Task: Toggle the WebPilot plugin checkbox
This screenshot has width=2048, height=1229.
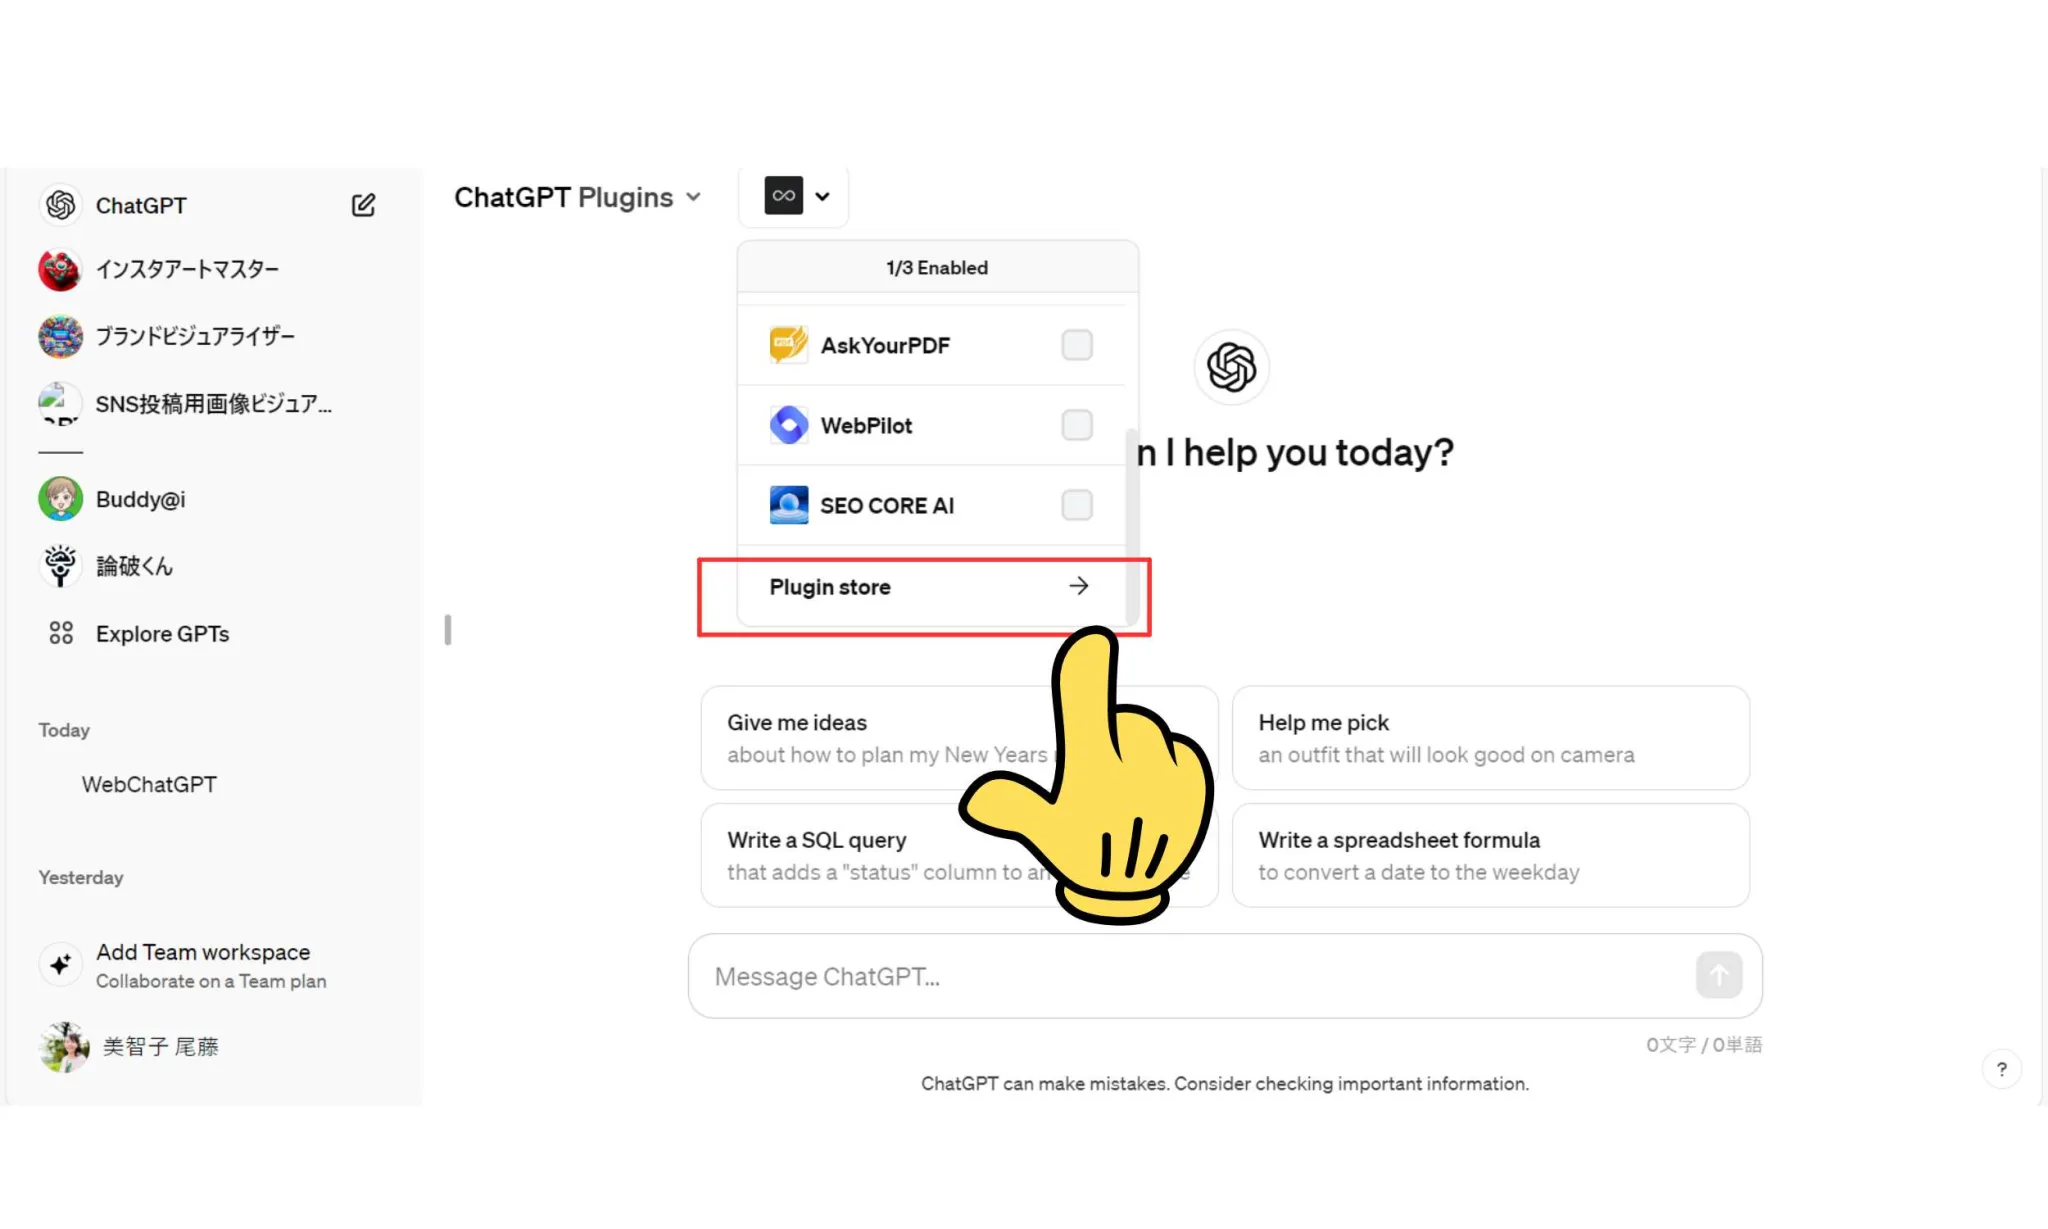Action: 1075,424
